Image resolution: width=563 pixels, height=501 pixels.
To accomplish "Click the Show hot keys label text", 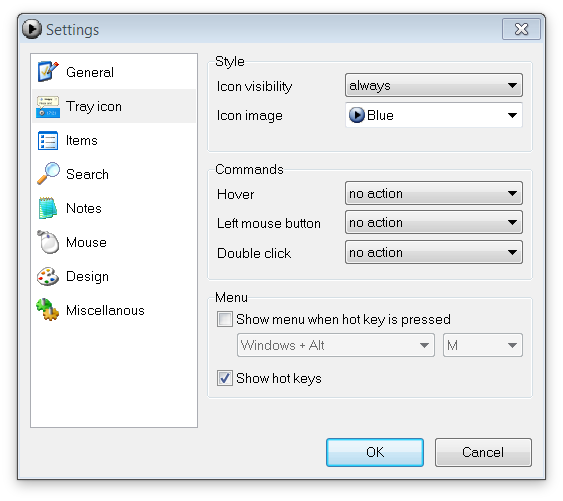I will click(279, 379).
